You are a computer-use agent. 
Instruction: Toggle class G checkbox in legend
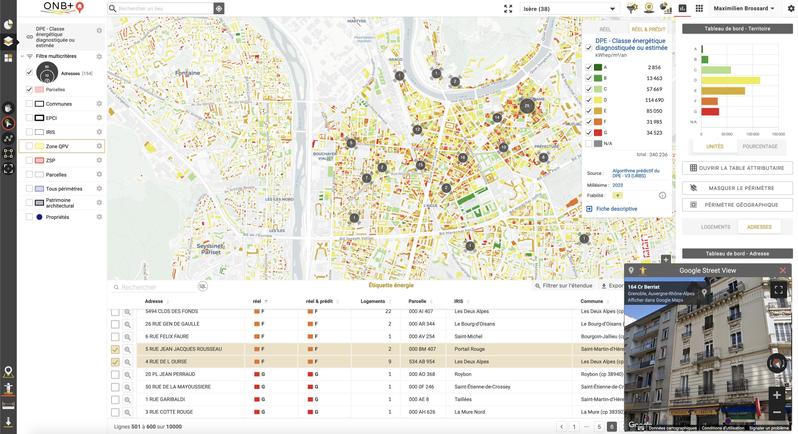click(588, 132)
